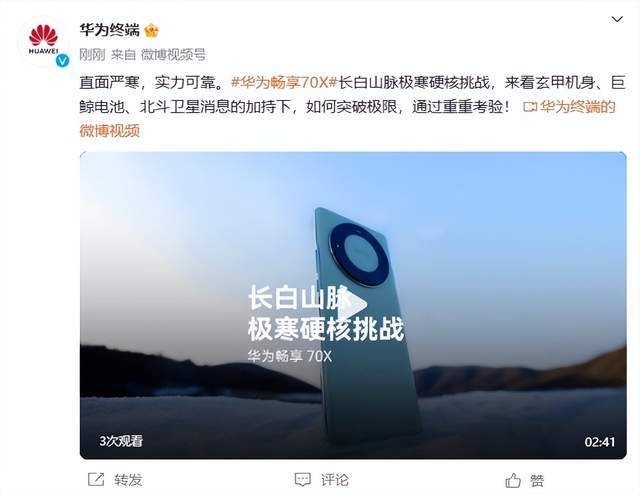This screenshot has height=495, width=640.
Task: Open the 华为终端 account name
Action: (109, 30)
